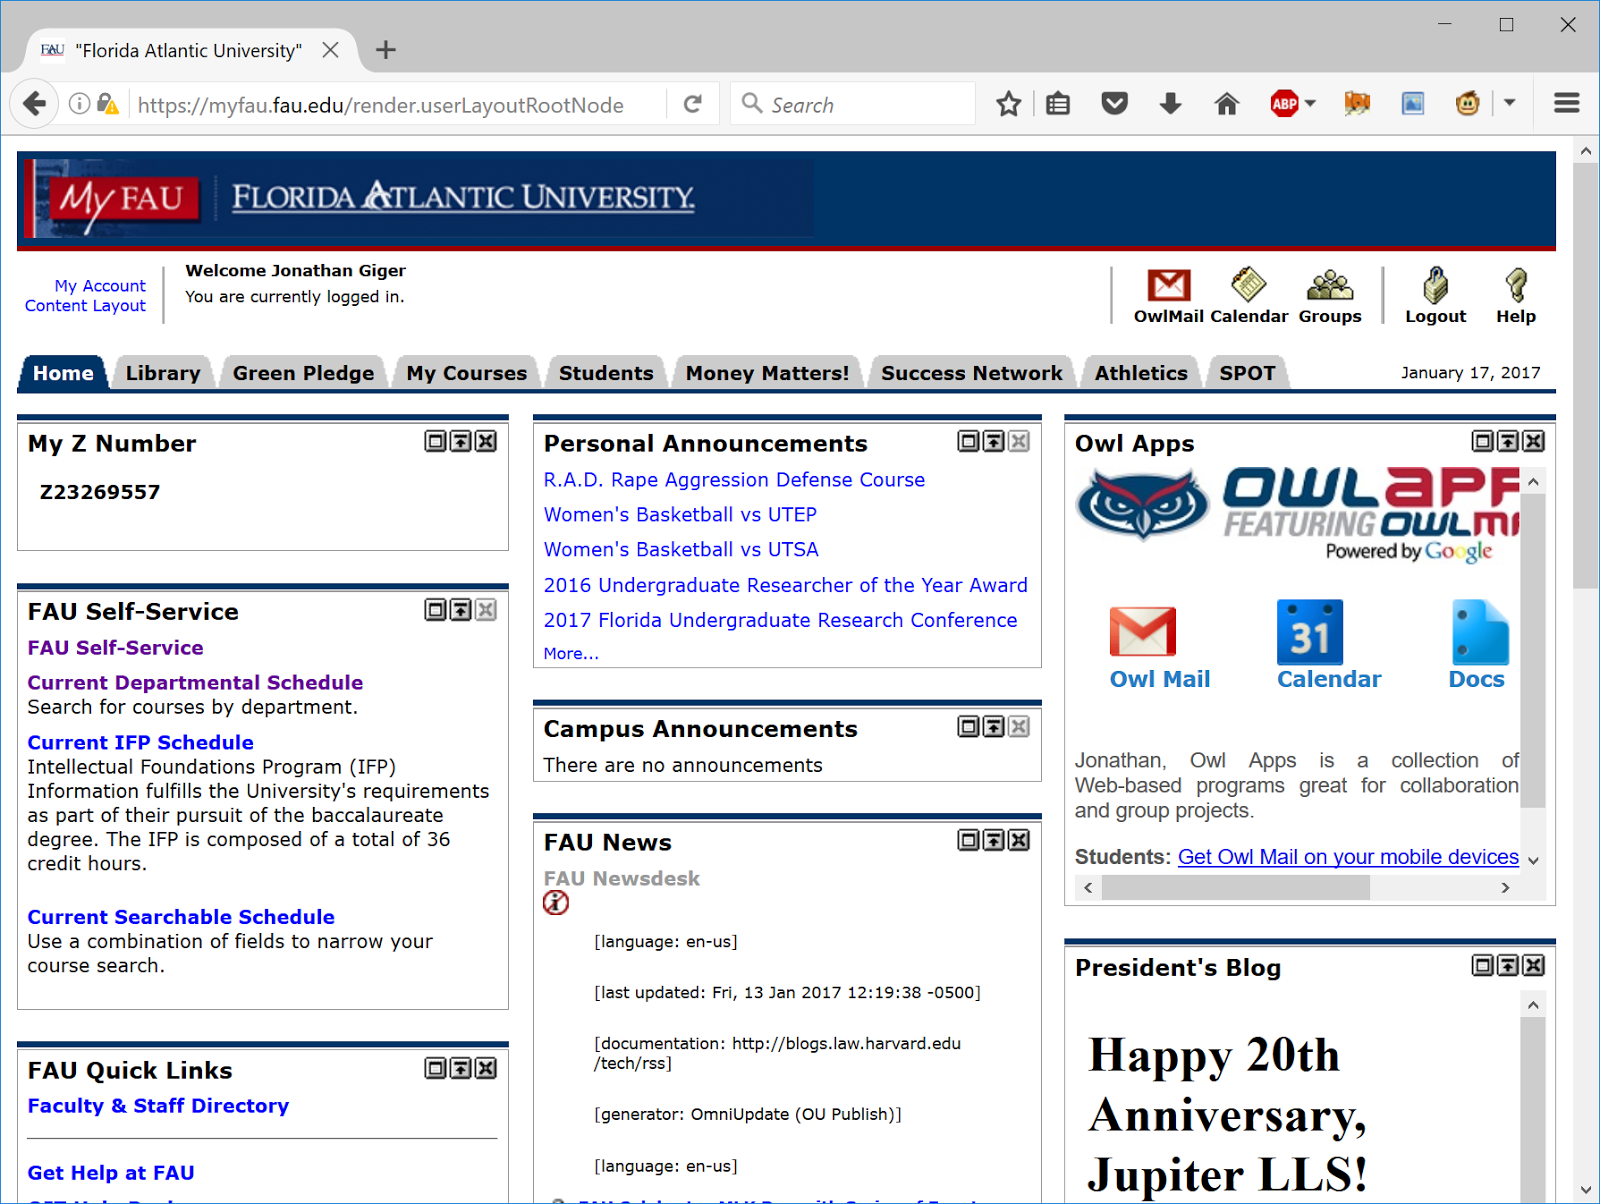Image resolution: width=1600 pixels, height=1204 pixels.
Task: Open Content Layout link
Action: [x=85, y=306]
